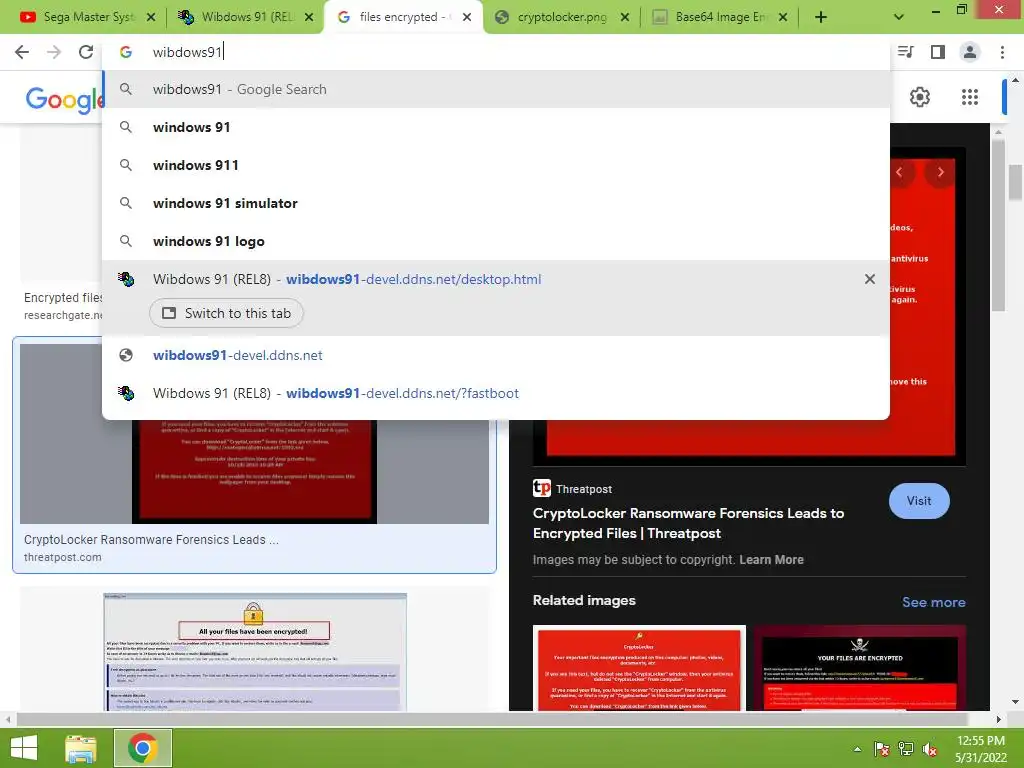Open the Chrome profile avatar
Screen dimensions: 1024x768
tap(970, 52)
